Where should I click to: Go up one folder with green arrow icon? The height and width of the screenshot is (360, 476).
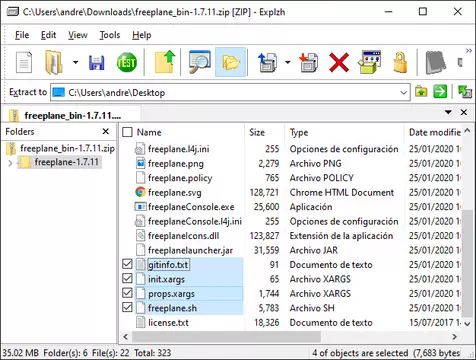pos(165,62)
